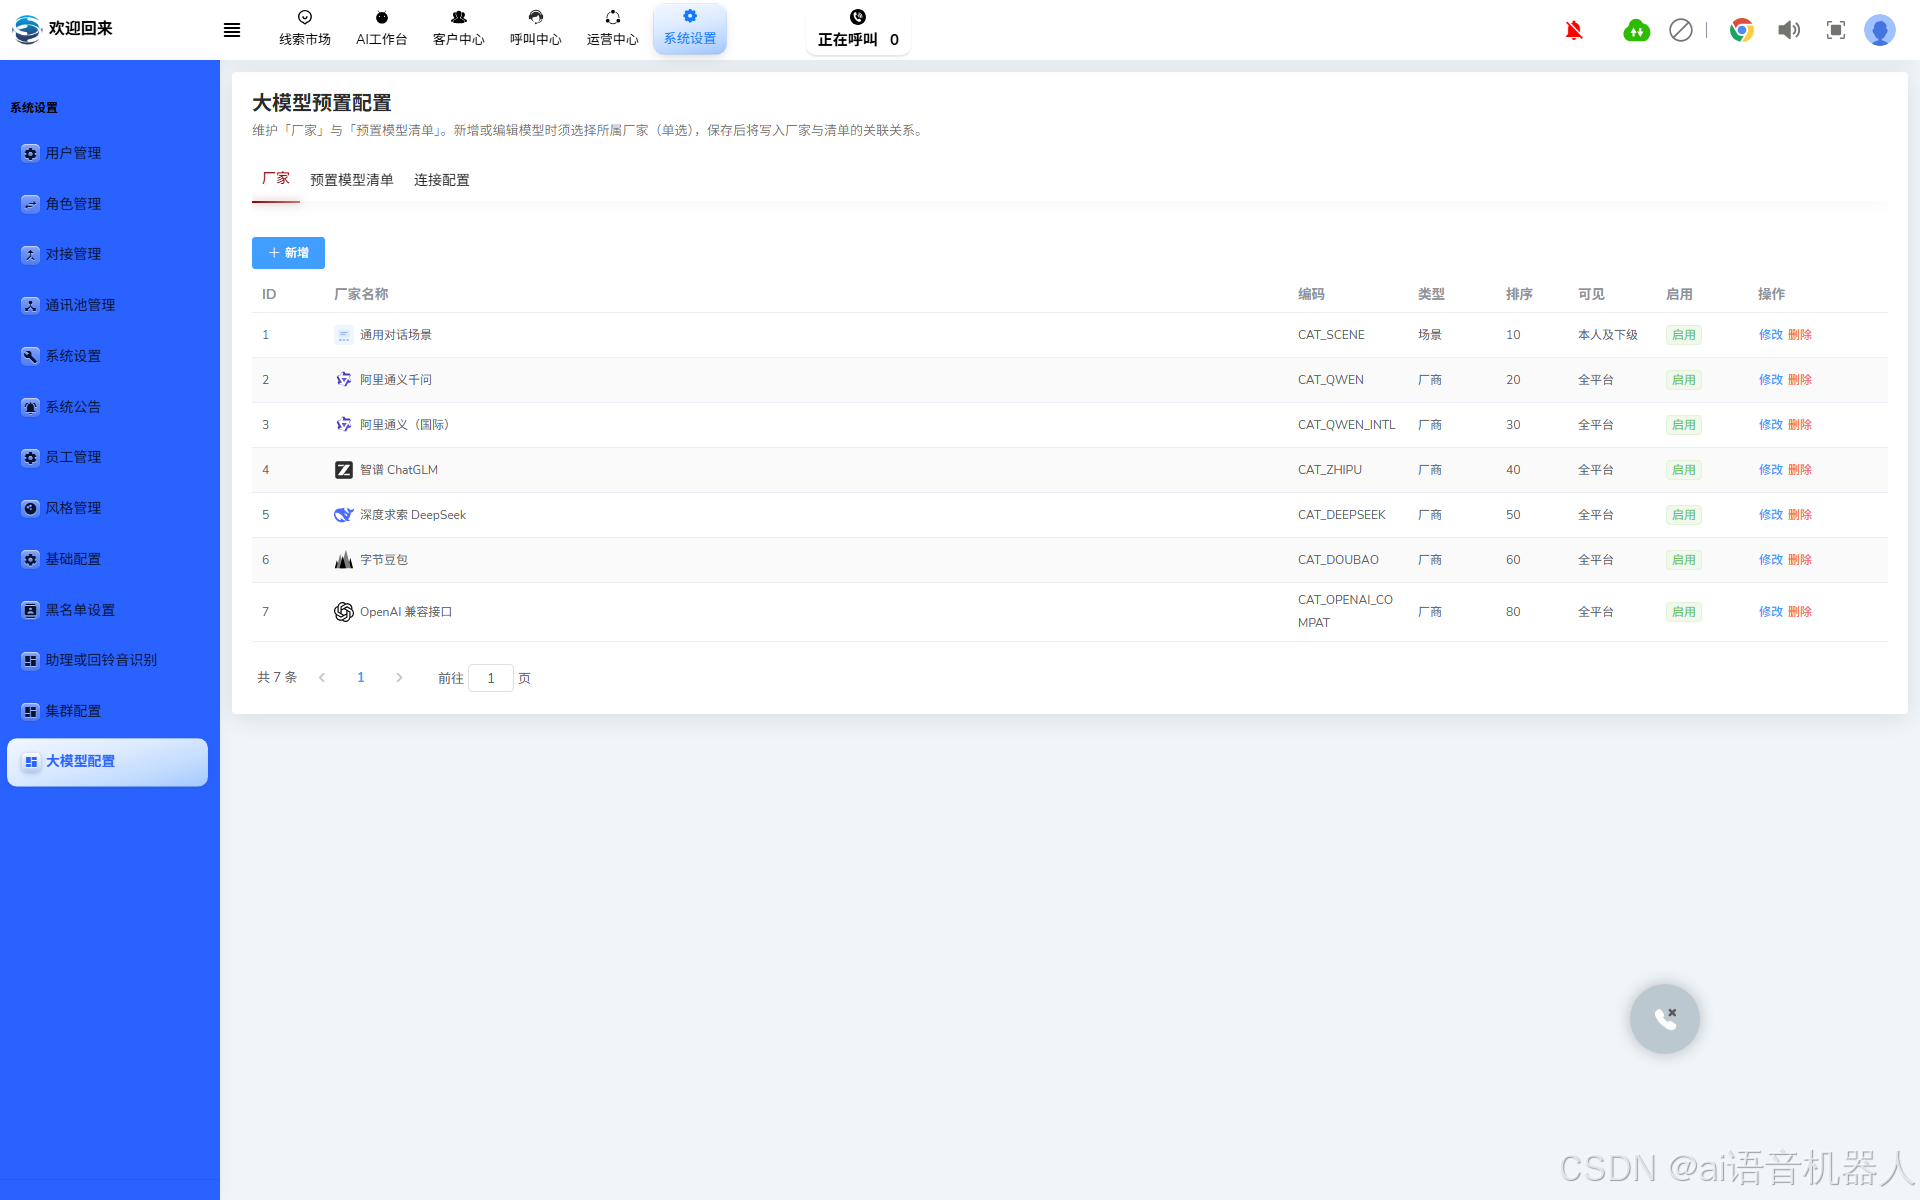Open 呼叫中心 in the top navigation
Screen dimensions: 1920x1200
[x=536, y=28]
